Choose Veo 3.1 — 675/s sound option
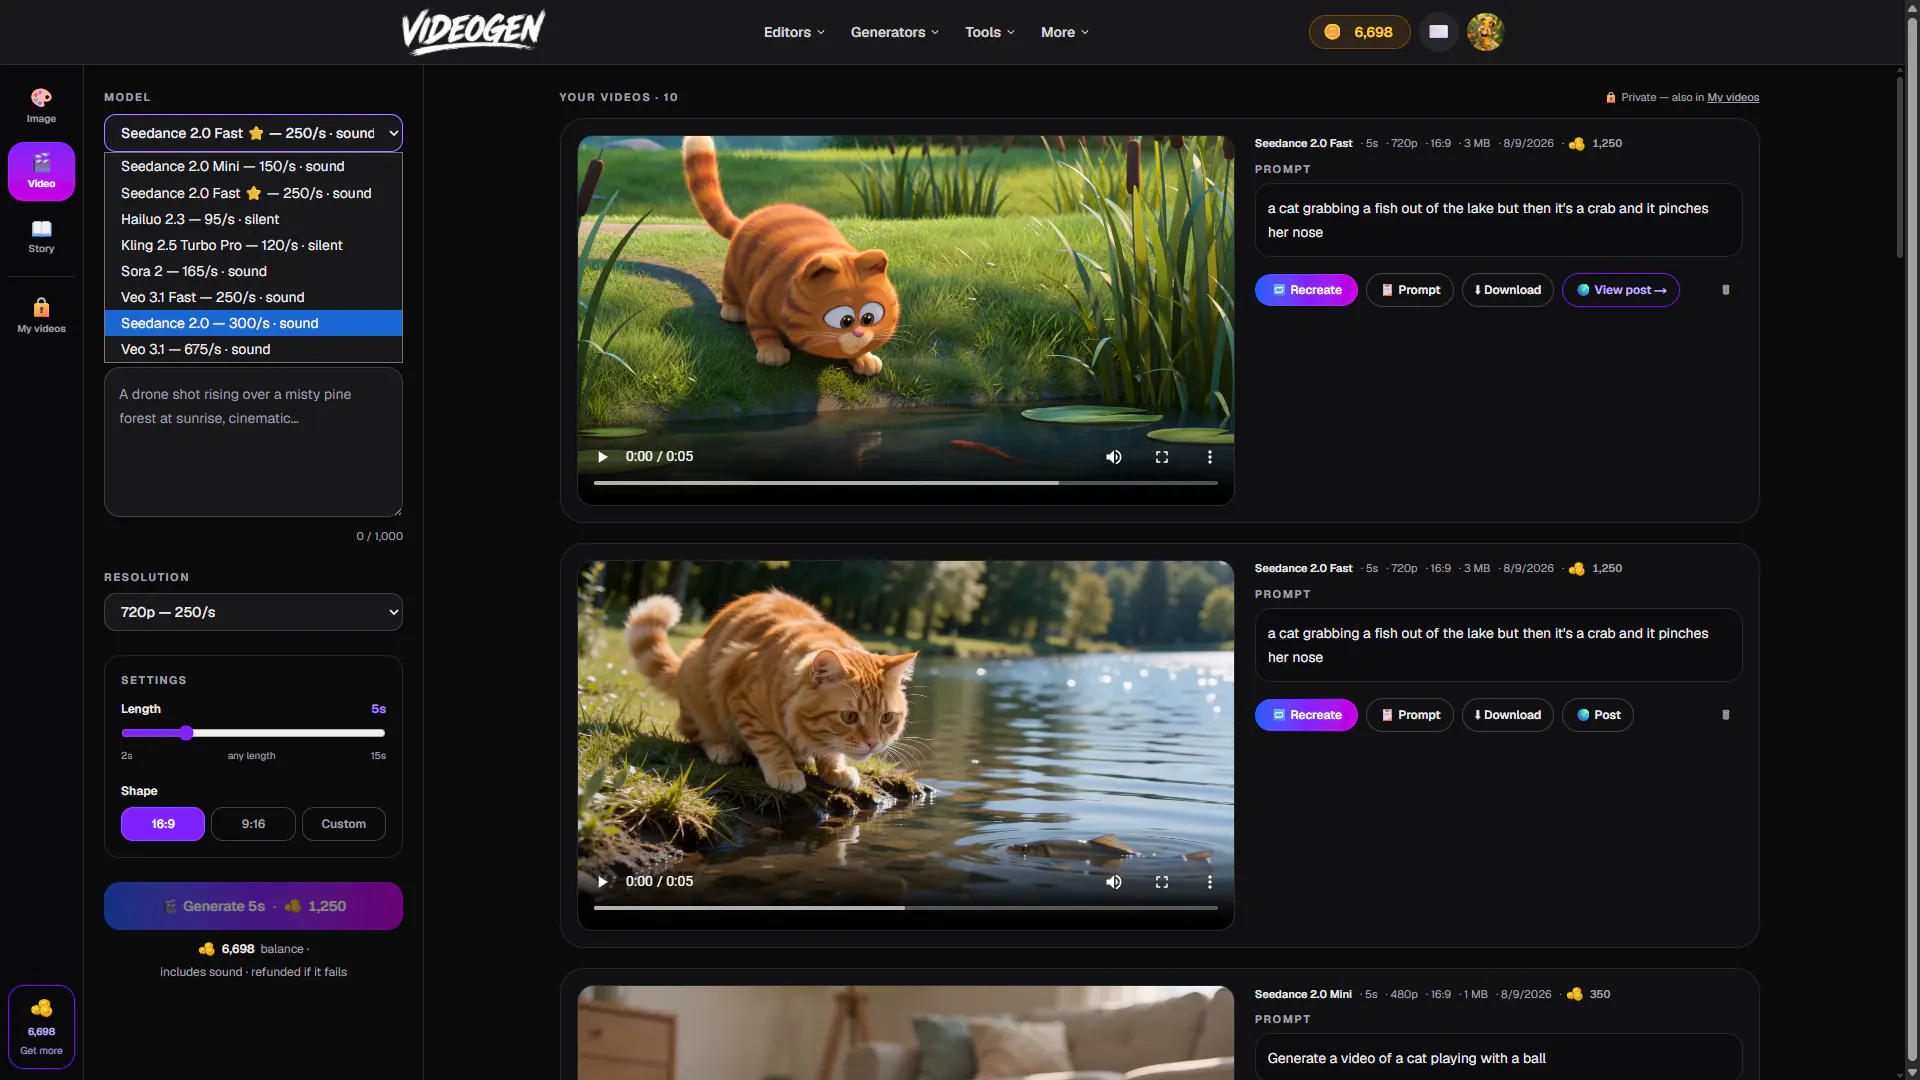The image size is (1920, 1080). click(253, 349)
